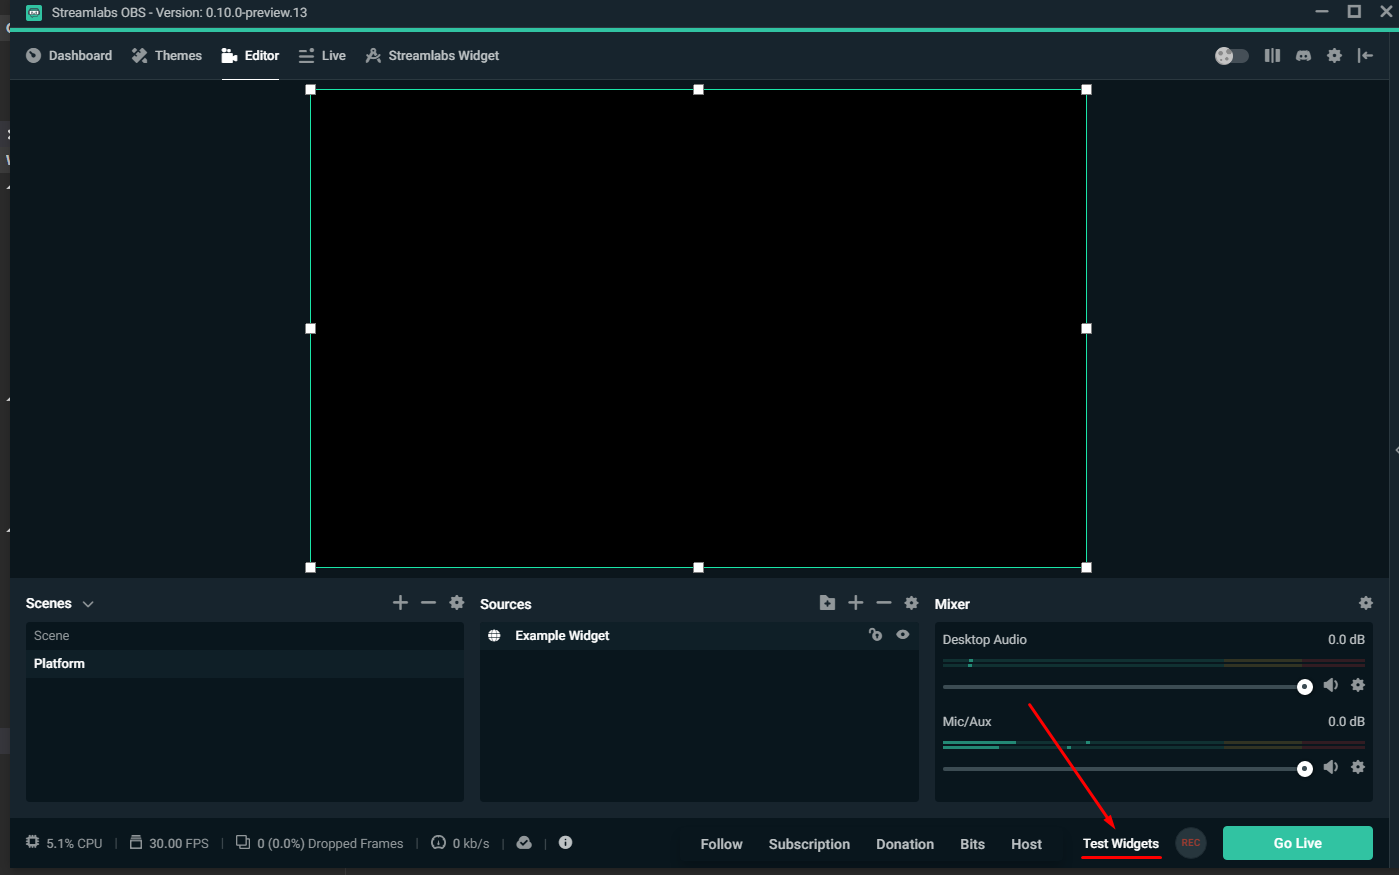Hide the Example Widget source
1399x875 pixels.
[903, 635]
